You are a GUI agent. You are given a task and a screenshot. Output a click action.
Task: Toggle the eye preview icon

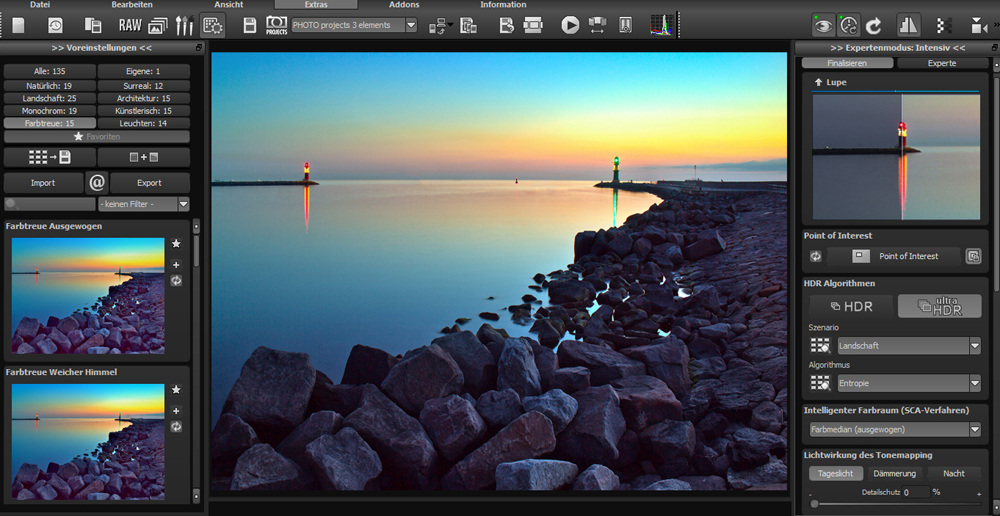(x=822, y=25)
